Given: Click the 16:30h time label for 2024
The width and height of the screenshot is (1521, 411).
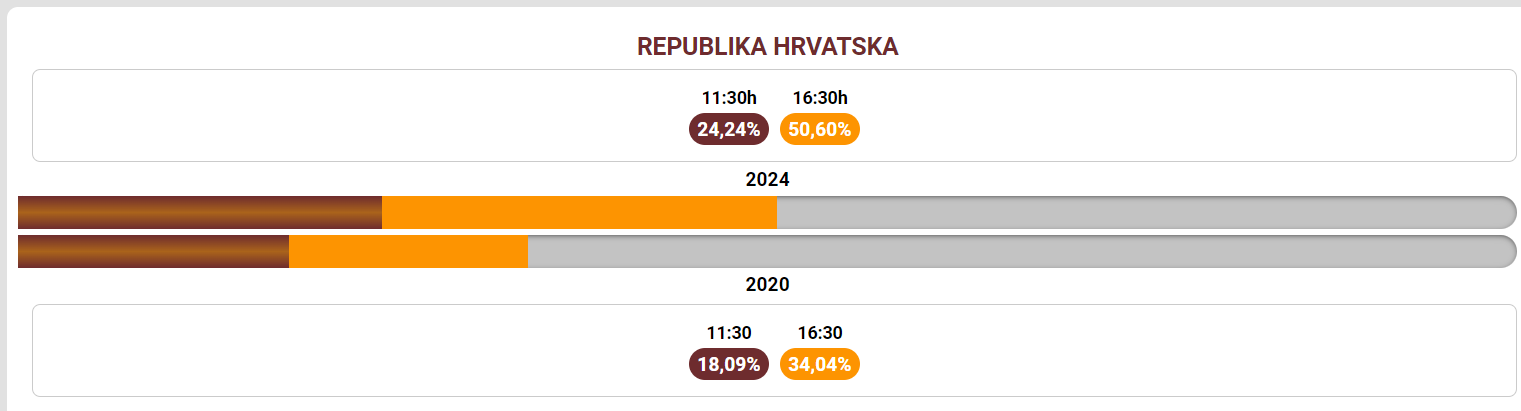Looking at the screenshot, I should [x=820, y=98].
